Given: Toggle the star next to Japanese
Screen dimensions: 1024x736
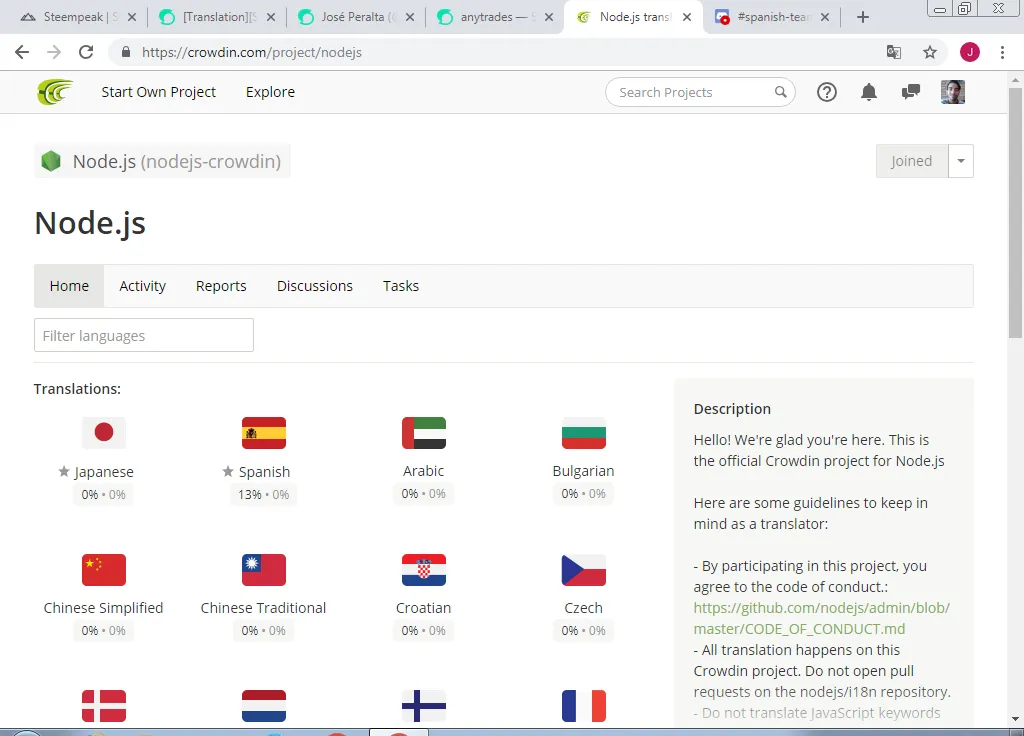Looking at the screenshot, I should point(64,471).
